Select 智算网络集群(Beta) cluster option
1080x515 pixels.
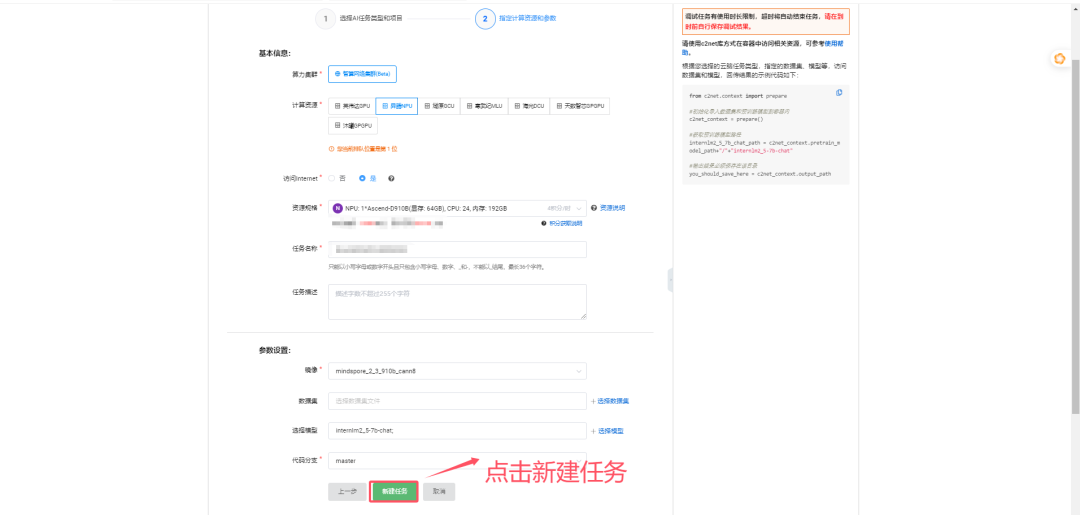(362, 74)
